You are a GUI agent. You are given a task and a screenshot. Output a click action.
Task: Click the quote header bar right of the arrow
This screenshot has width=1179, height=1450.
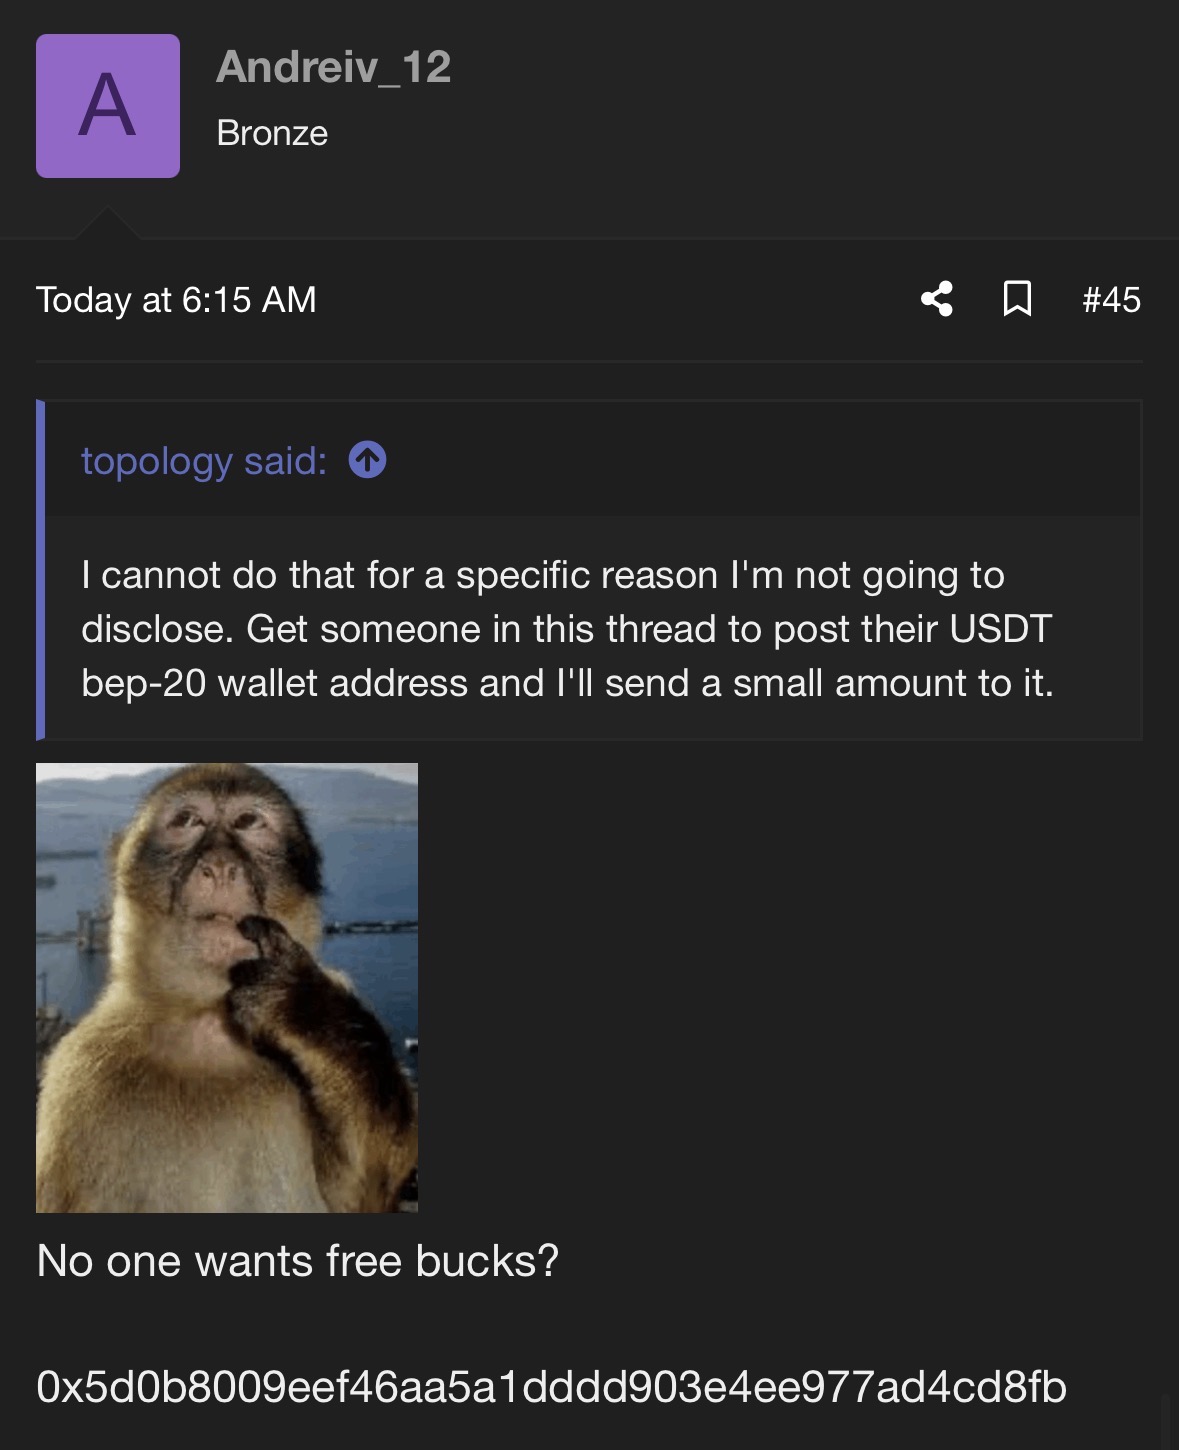click(x=760, y=461)
